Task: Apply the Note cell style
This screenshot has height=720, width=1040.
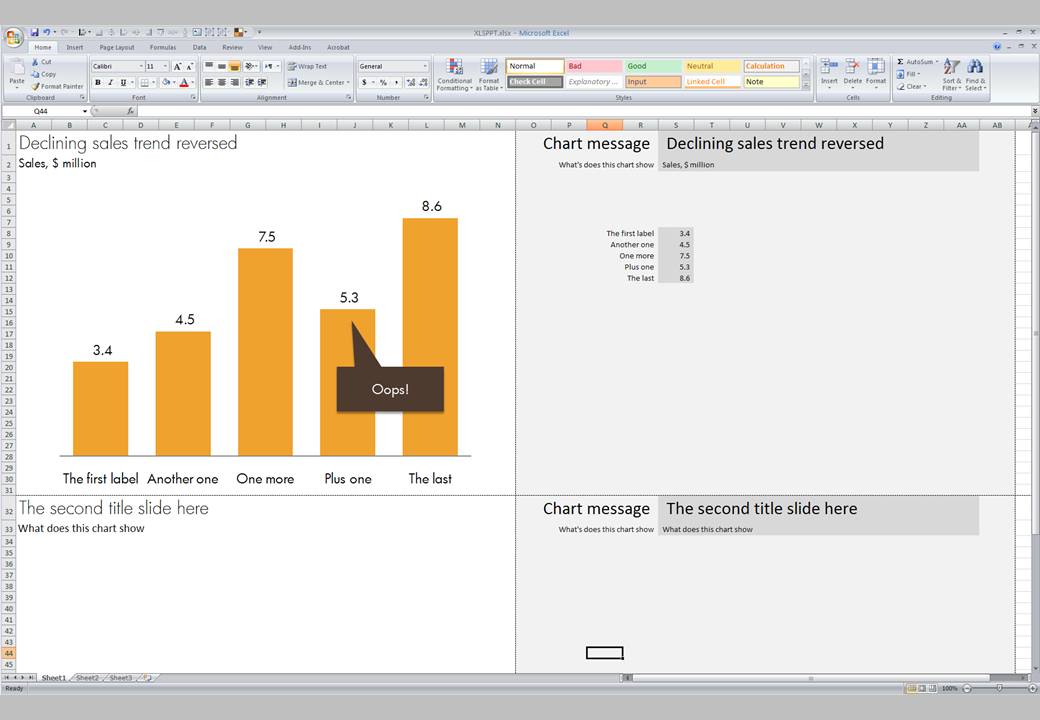Action: (x=771, y=82)
